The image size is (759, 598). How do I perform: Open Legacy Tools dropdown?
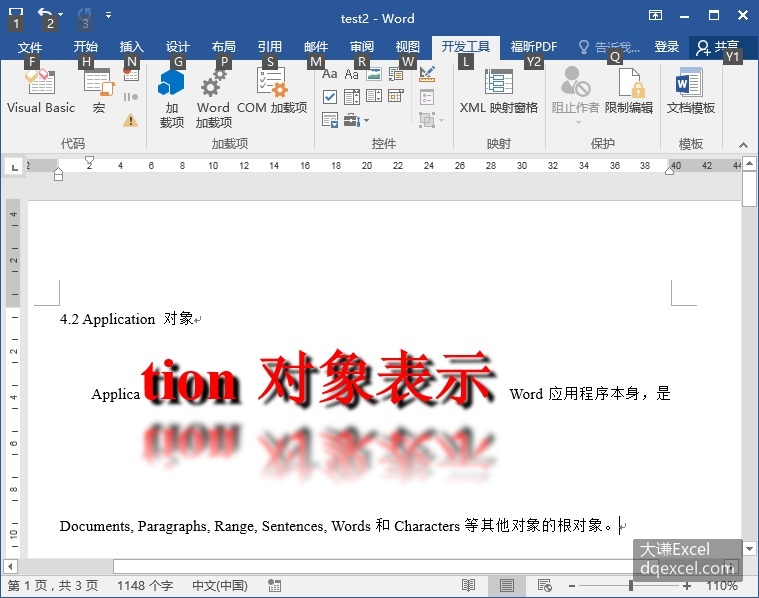(357, 120)
